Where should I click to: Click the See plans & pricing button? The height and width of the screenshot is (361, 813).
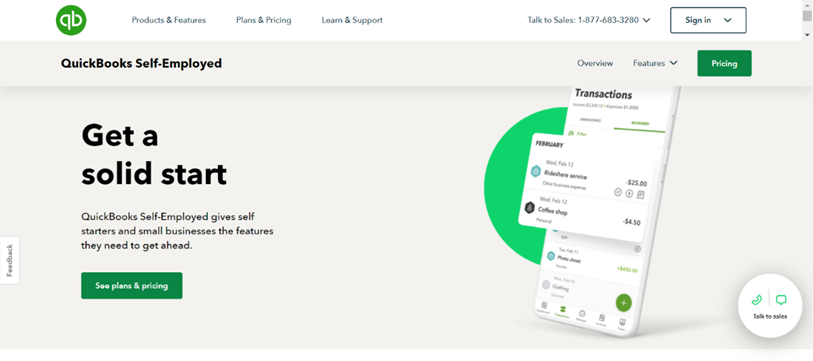pos(132,286)
